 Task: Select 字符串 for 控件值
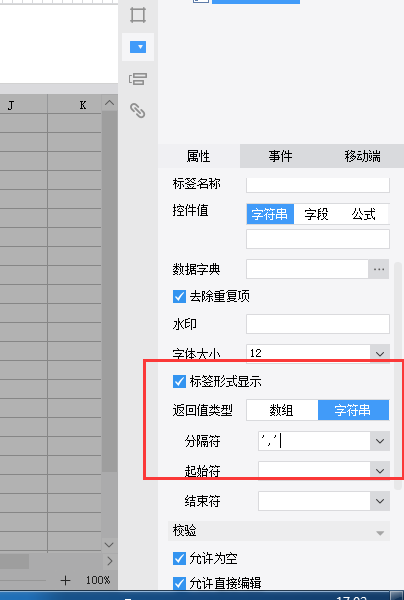click(270, 214)
